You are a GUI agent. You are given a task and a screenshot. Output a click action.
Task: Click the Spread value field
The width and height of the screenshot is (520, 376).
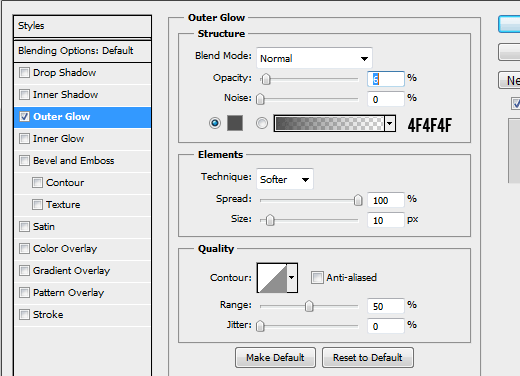(386, 200)
